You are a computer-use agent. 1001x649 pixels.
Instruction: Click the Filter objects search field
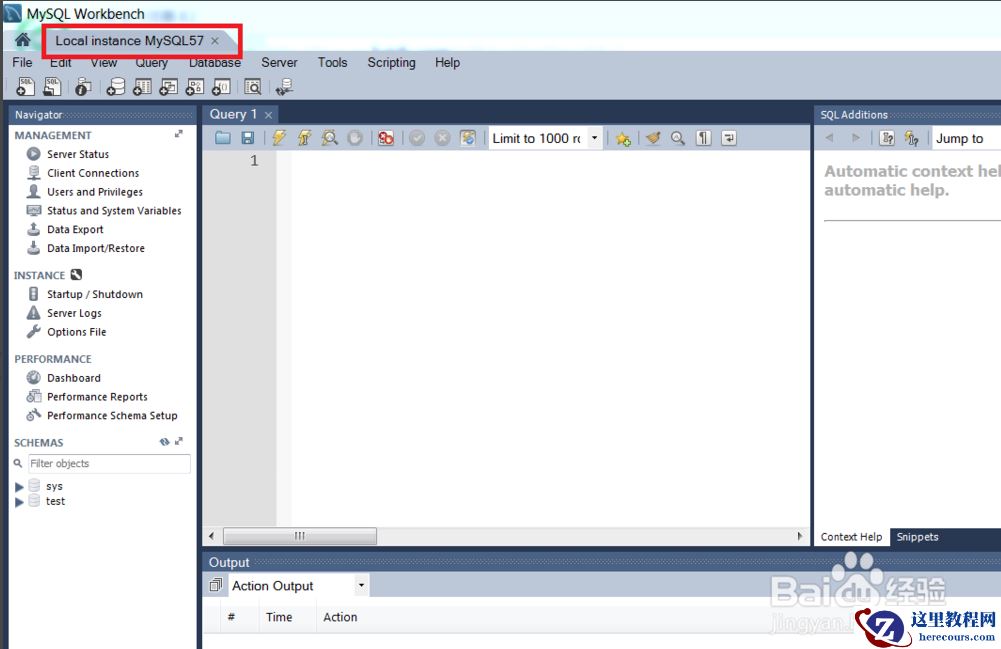click(109, 463)
